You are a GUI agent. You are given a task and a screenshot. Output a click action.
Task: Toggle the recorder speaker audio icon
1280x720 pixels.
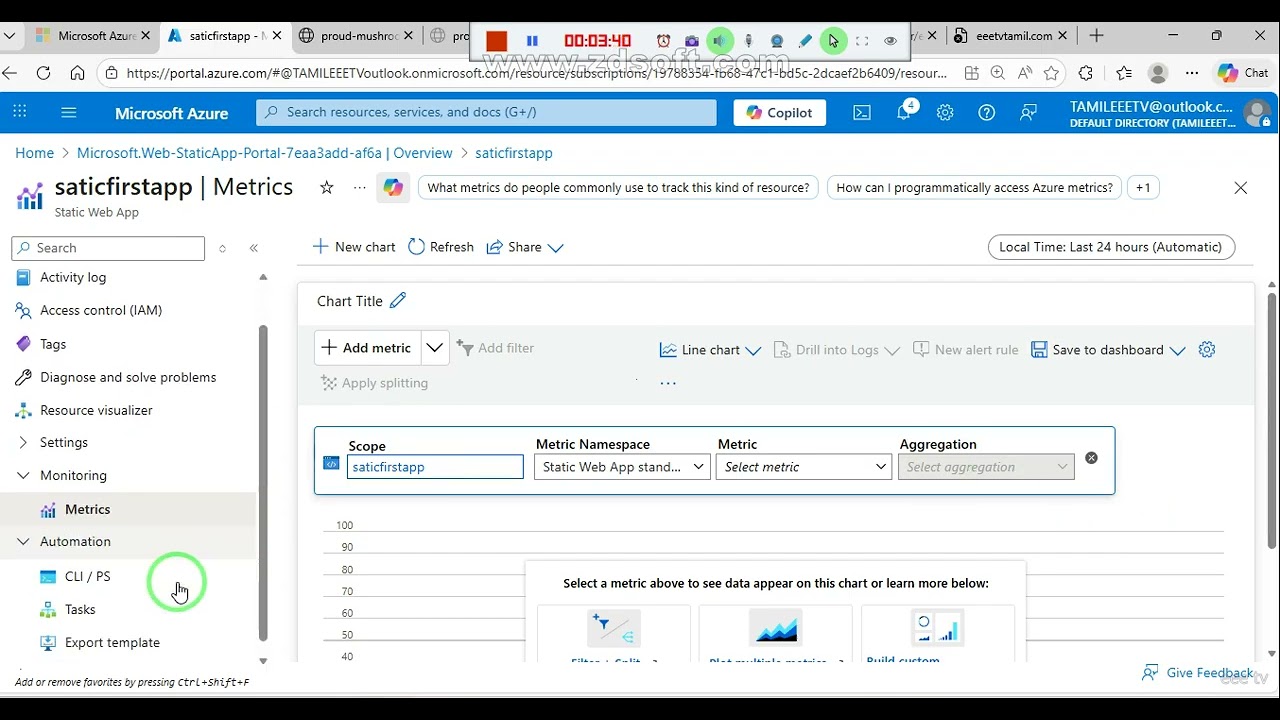720,41
